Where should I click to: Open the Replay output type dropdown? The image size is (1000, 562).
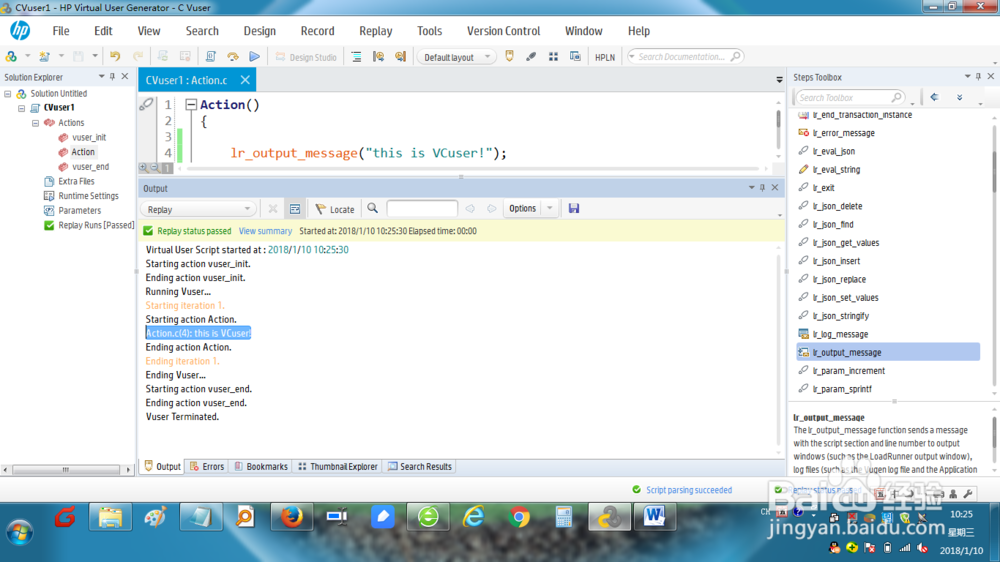pyautogui.click(x=198, y=209)
